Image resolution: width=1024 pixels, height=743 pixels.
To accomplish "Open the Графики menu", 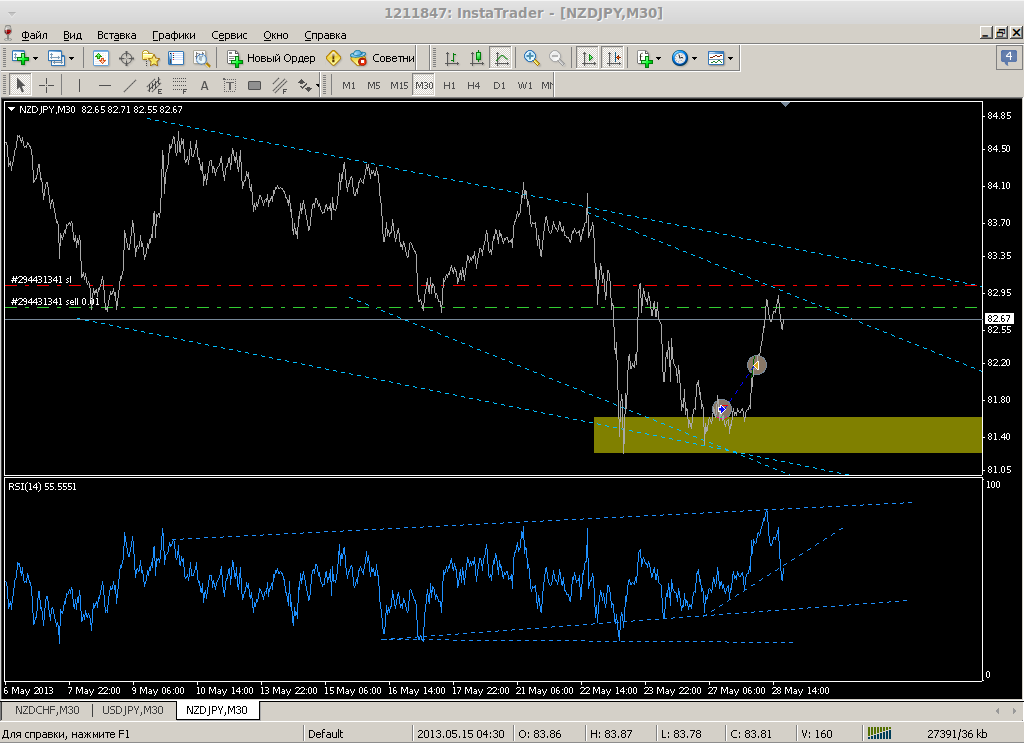I will [174, 35].
